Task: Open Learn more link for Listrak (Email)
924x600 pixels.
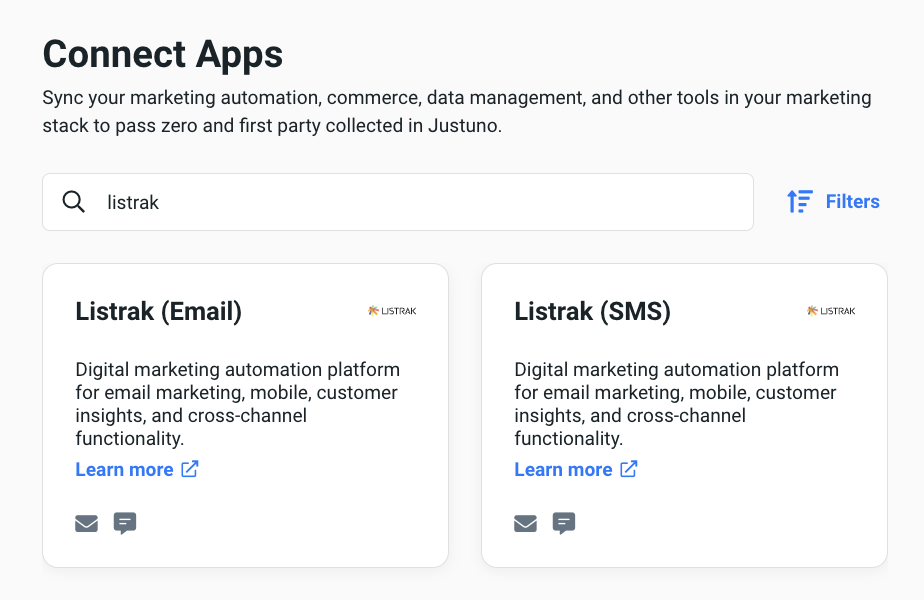Action: 124,469
